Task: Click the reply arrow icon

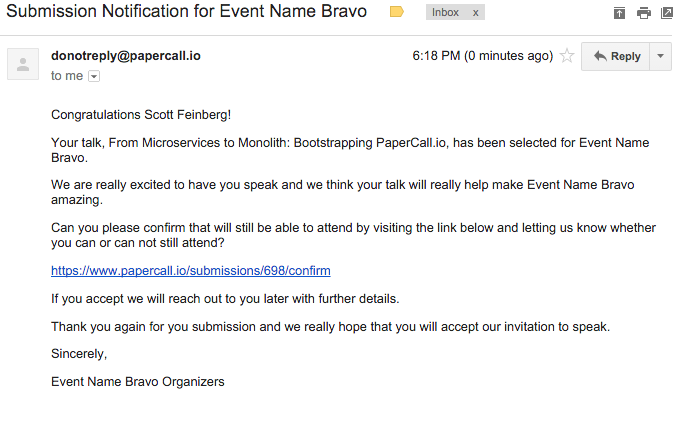Action: [x=600, y=56]
